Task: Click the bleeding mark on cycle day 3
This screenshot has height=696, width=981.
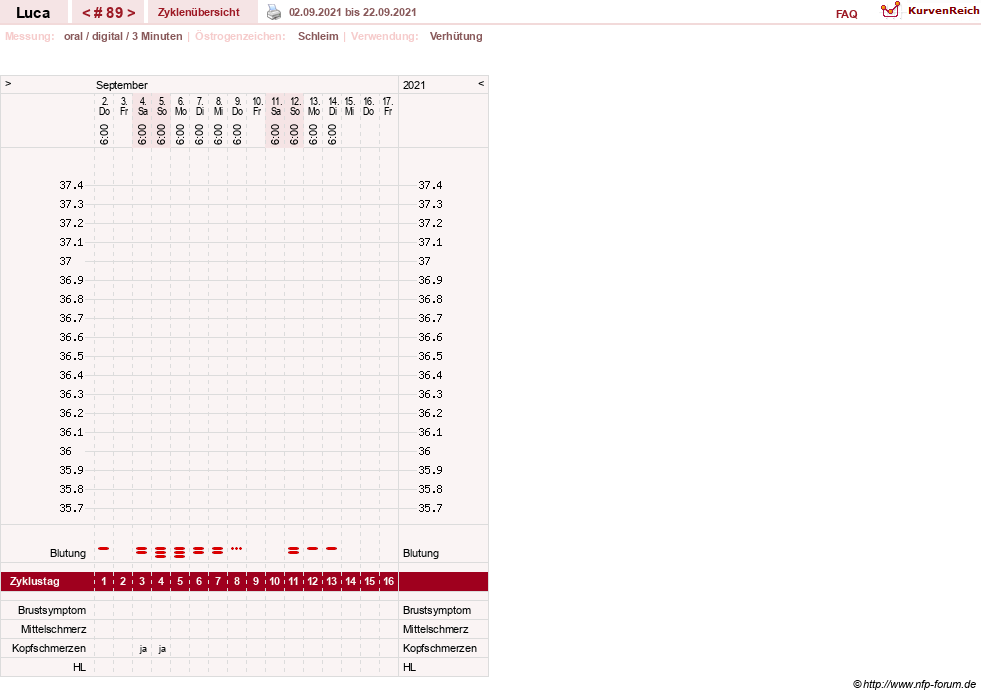Action: pos(142,551)
